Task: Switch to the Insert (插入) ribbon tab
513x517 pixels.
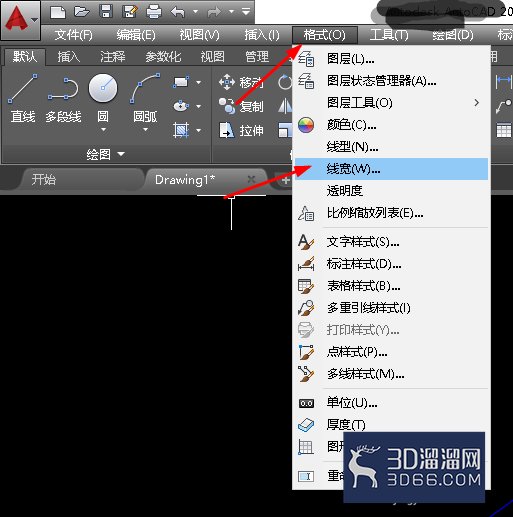Action: click(x=69, y=57)
